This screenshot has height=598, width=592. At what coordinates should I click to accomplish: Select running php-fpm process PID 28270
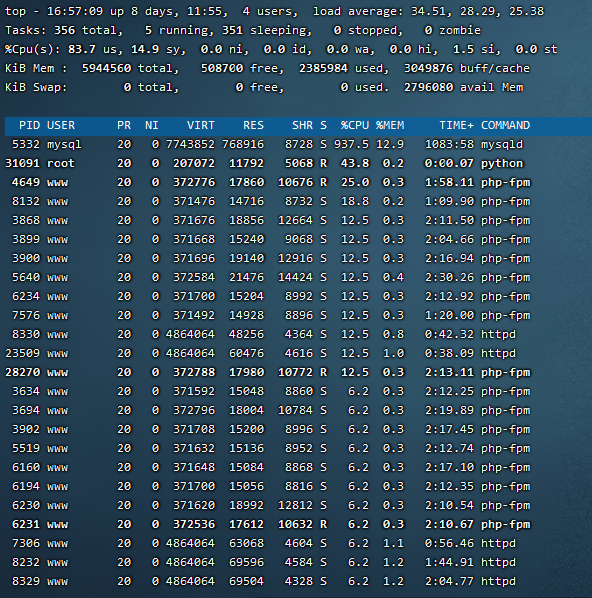pos(268,372)
